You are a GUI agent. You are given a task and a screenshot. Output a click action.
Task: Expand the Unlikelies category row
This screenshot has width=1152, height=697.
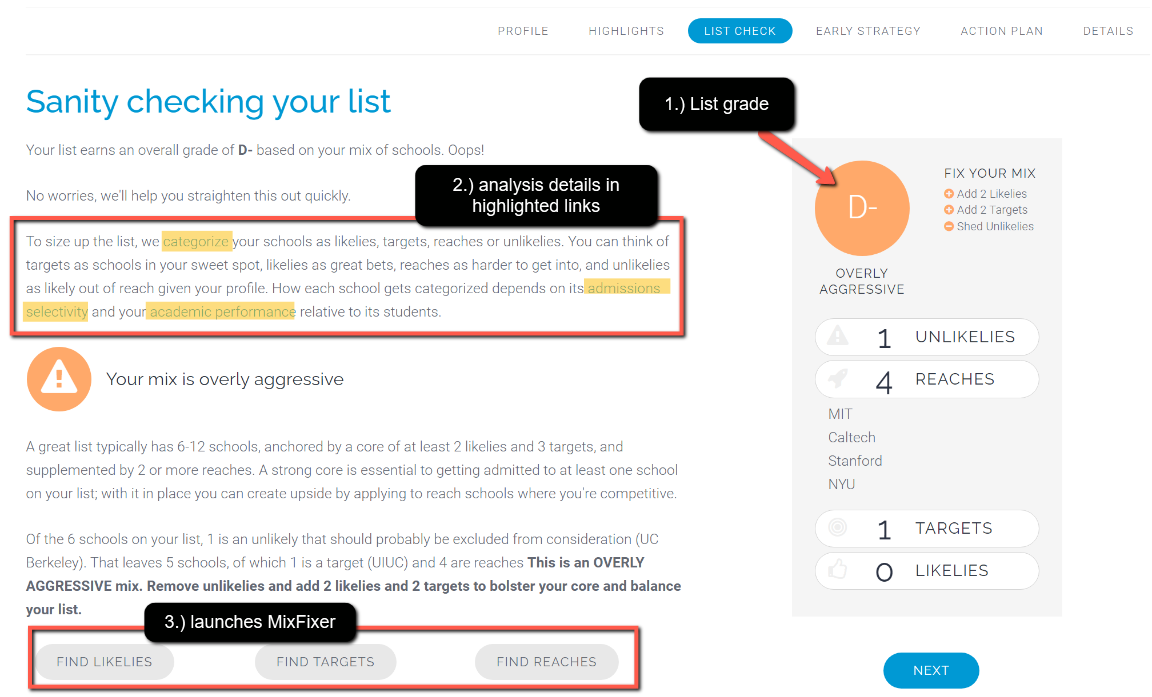(x=927, y=337)
